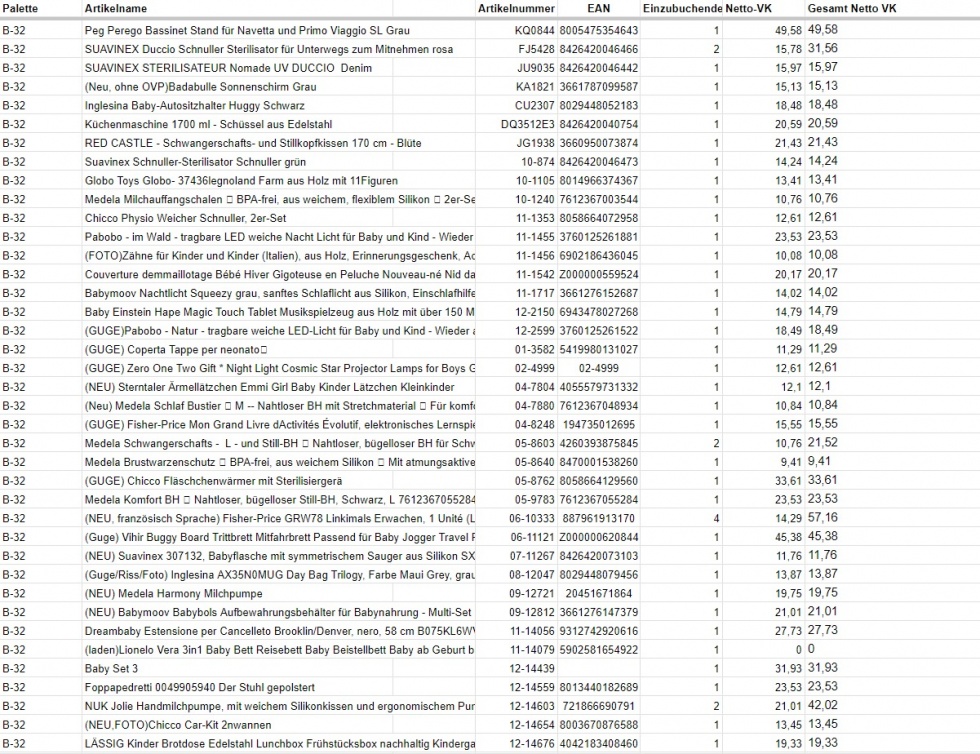Select the RED CASTLE Stillkopfkissen article name
Viewport: 980px width, 754px height.
(x=253, y=143)
